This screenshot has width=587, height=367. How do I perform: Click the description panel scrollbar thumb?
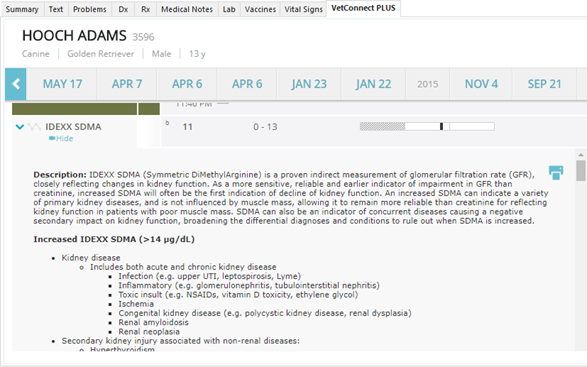click(581, 171)
